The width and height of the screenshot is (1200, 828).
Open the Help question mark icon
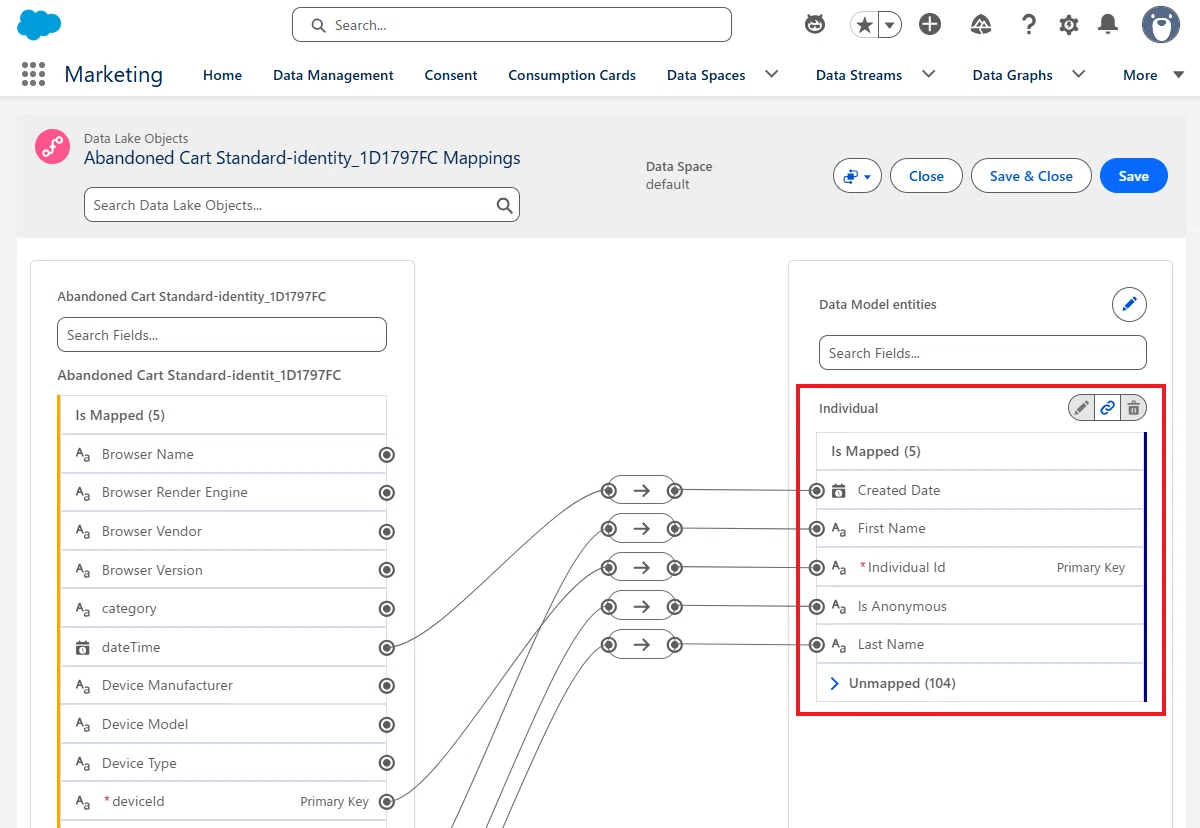(x=1028, y=24)
